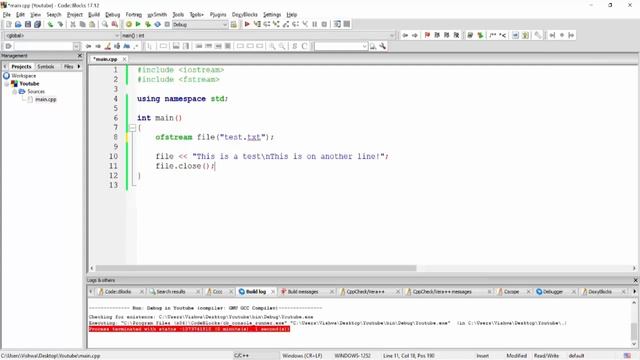Click the Windows (CR+LF) status entry
Image resolution: width=640 pixels, height=360 pixels.
pos(302,356)
